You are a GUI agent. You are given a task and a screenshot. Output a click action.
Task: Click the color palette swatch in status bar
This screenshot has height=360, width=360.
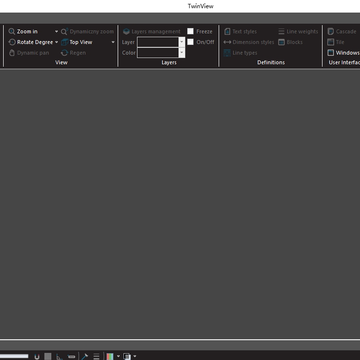coord(110,356)
